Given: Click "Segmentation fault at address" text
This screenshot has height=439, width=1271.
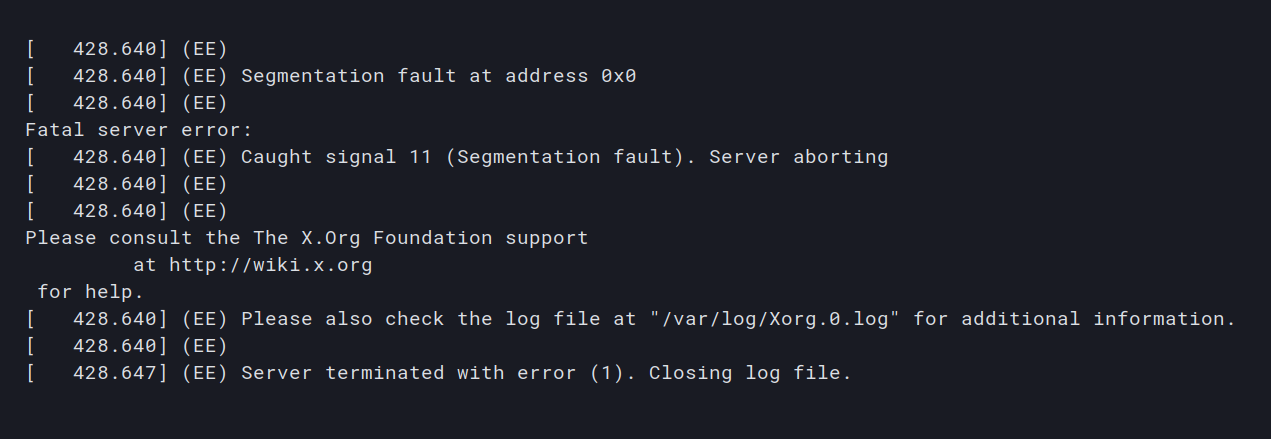Looking at the screenshot, I should (x=410, y=76).
